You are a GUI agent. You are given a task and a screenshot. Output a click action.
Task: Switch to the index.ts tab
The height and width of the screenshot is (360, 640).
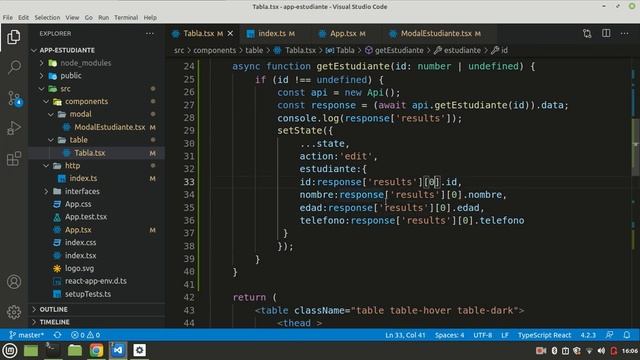coord(271,33)
